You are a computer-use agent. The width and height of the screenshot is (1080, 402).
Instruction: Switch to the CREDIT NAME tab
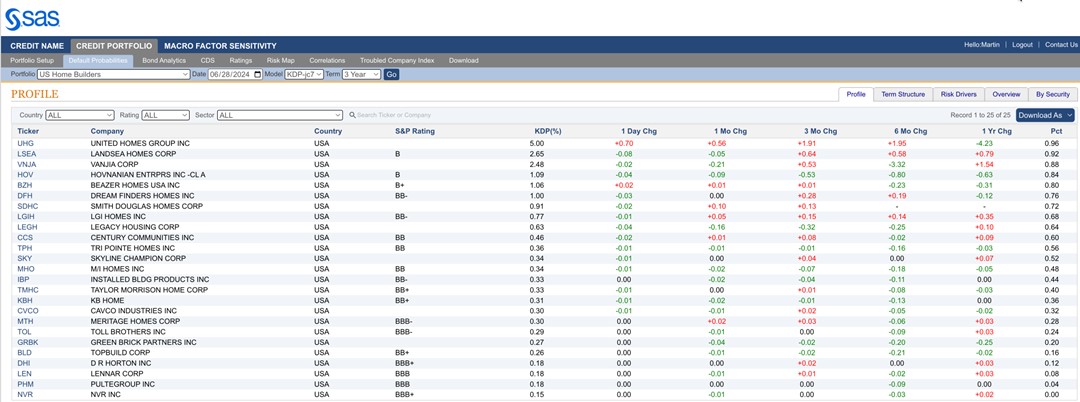click(x=37, y=46)
